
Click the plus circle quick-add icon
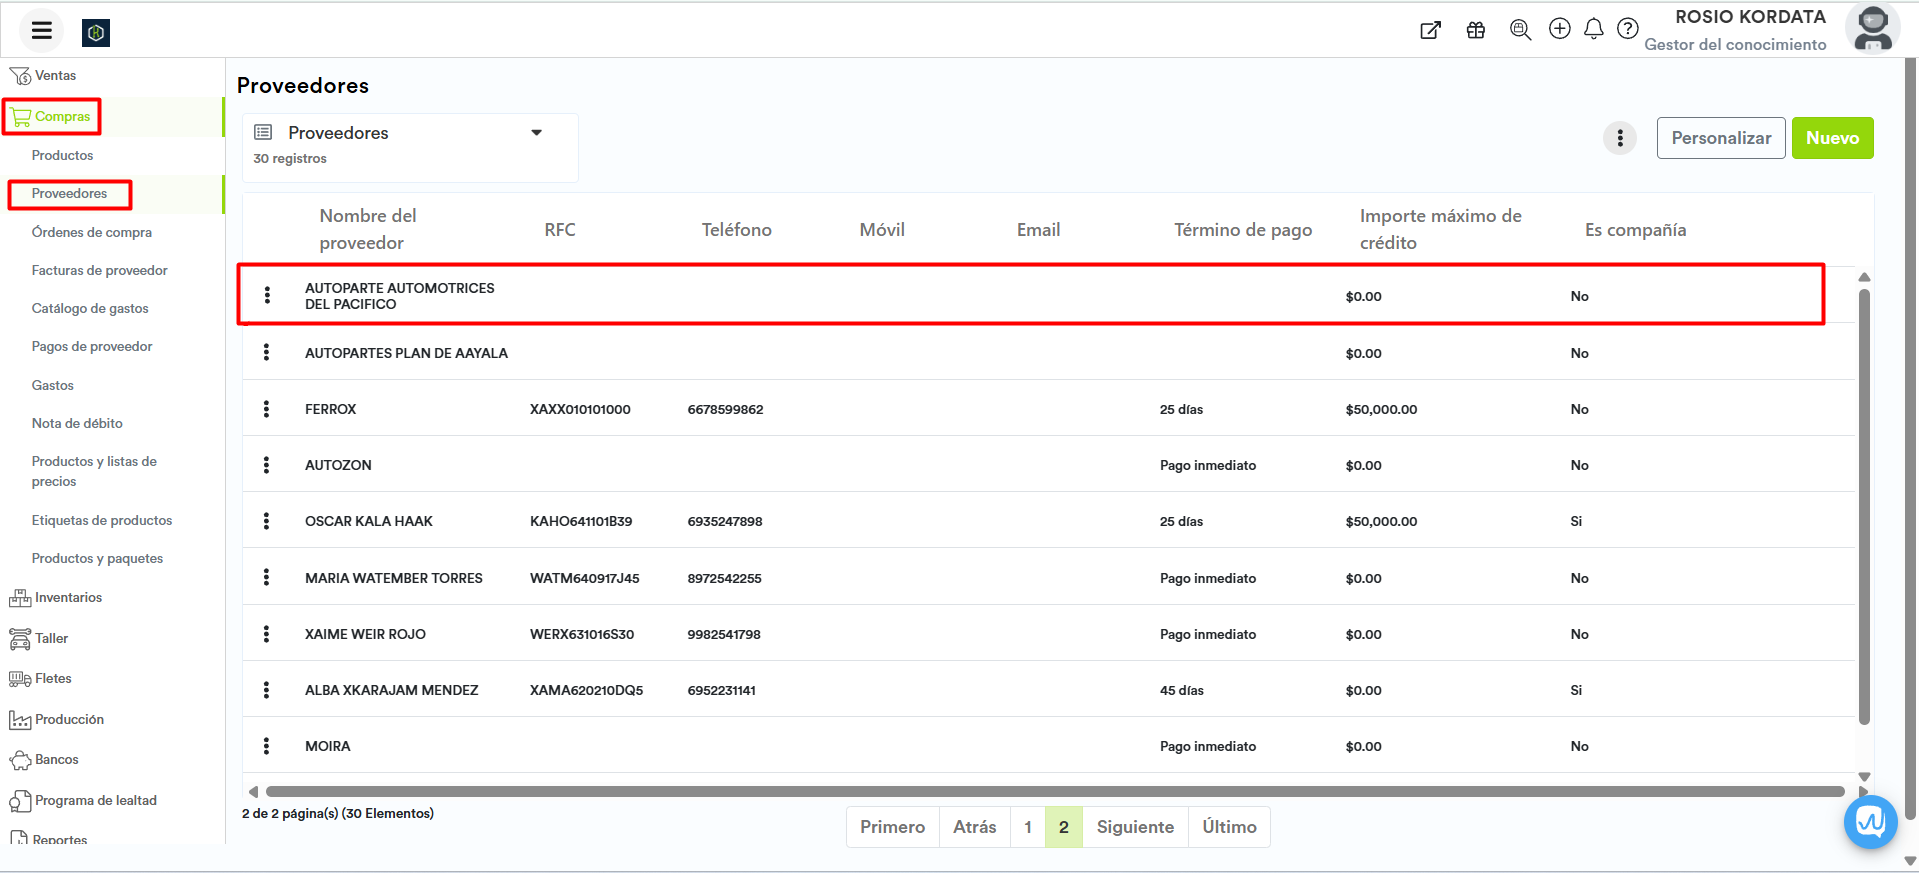pos(1559,29)
